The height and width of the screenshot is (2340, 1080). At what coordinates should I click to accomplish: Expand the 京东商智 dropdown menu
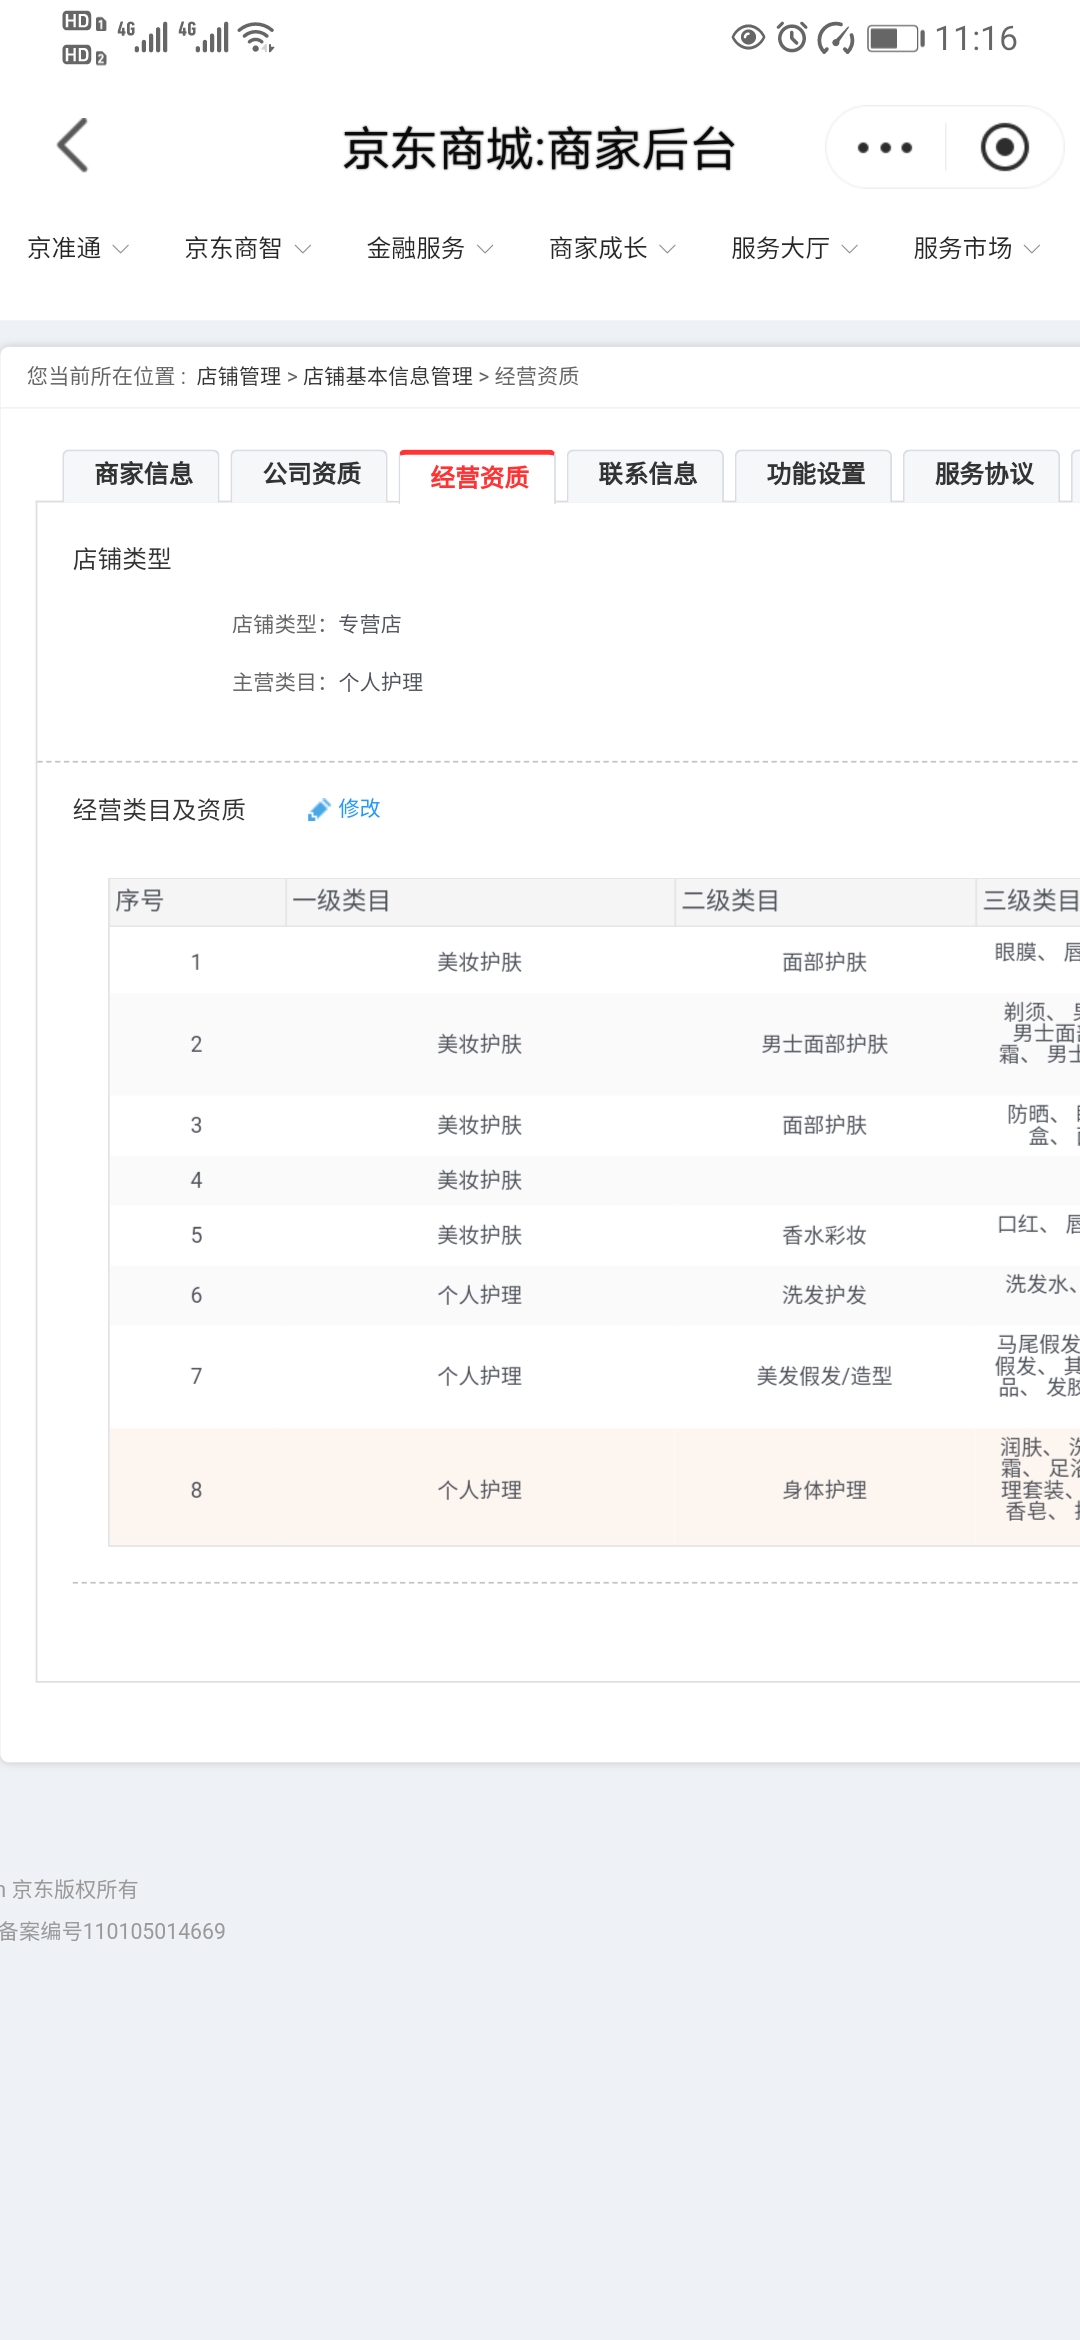pos(248,248)
